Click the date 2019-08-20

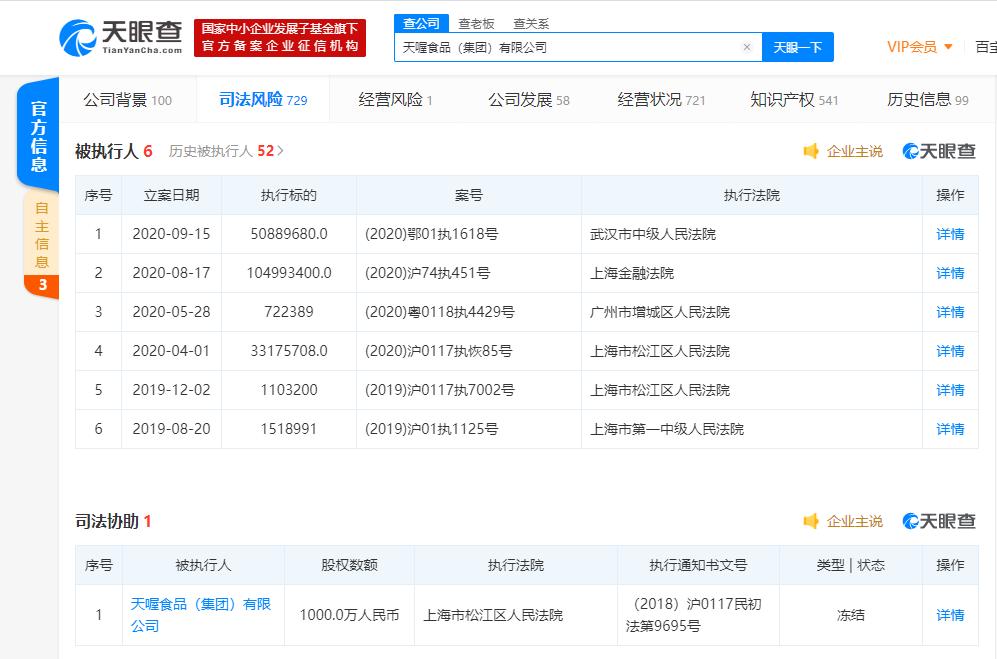tap(171, 429)
